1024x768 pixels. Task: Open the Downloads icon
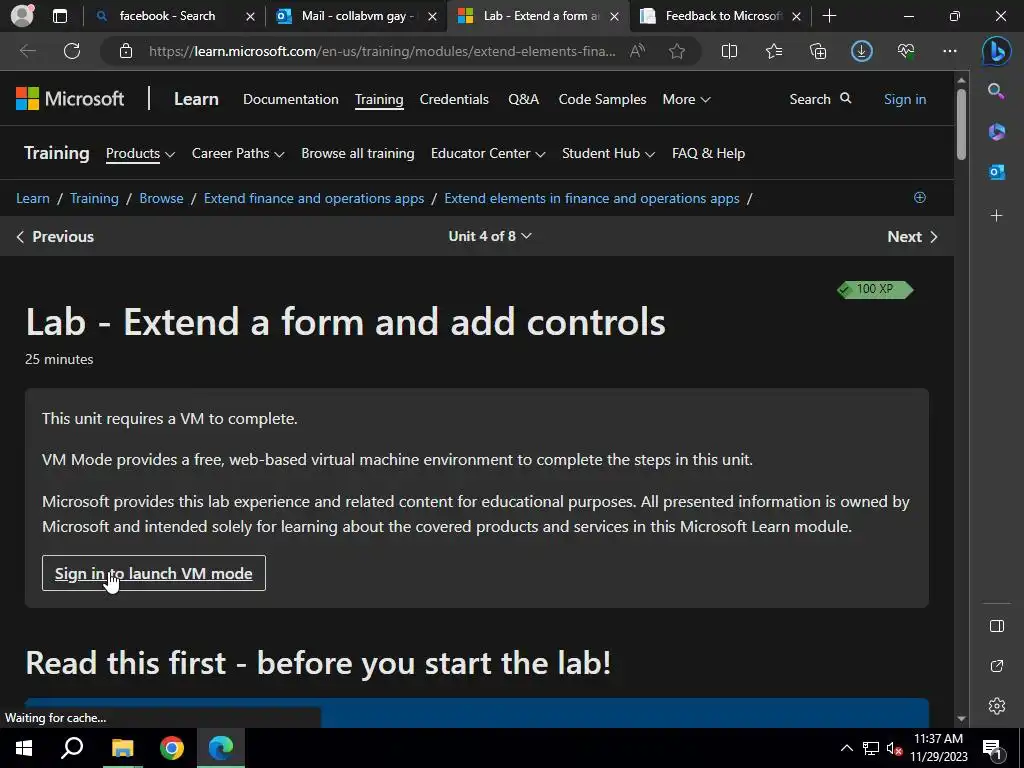tap(861, 51)
